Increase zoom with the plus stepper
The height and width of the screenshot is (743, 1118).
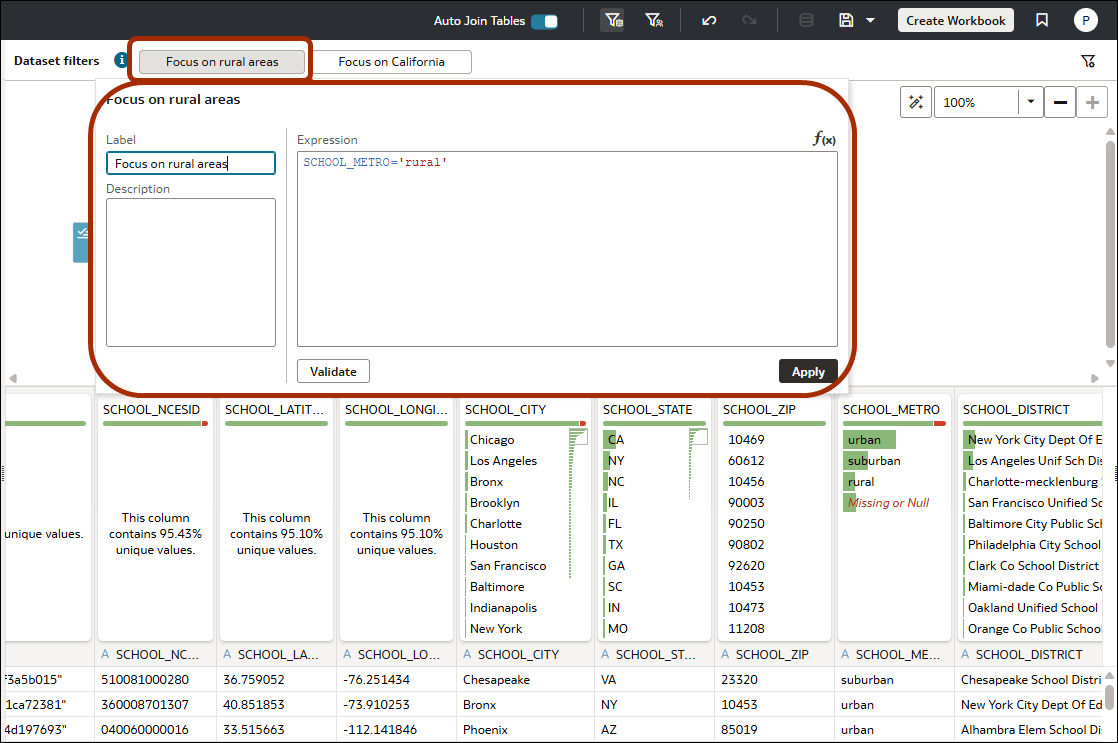pos(1092,101)
